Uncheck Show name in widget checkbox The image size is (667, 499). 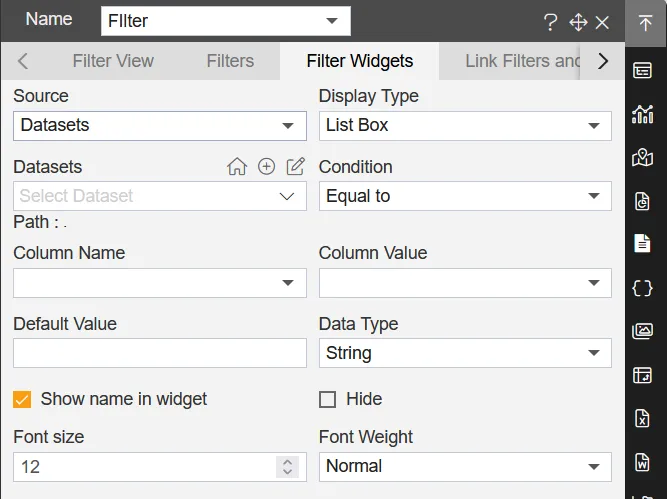[x=22, y=400]
